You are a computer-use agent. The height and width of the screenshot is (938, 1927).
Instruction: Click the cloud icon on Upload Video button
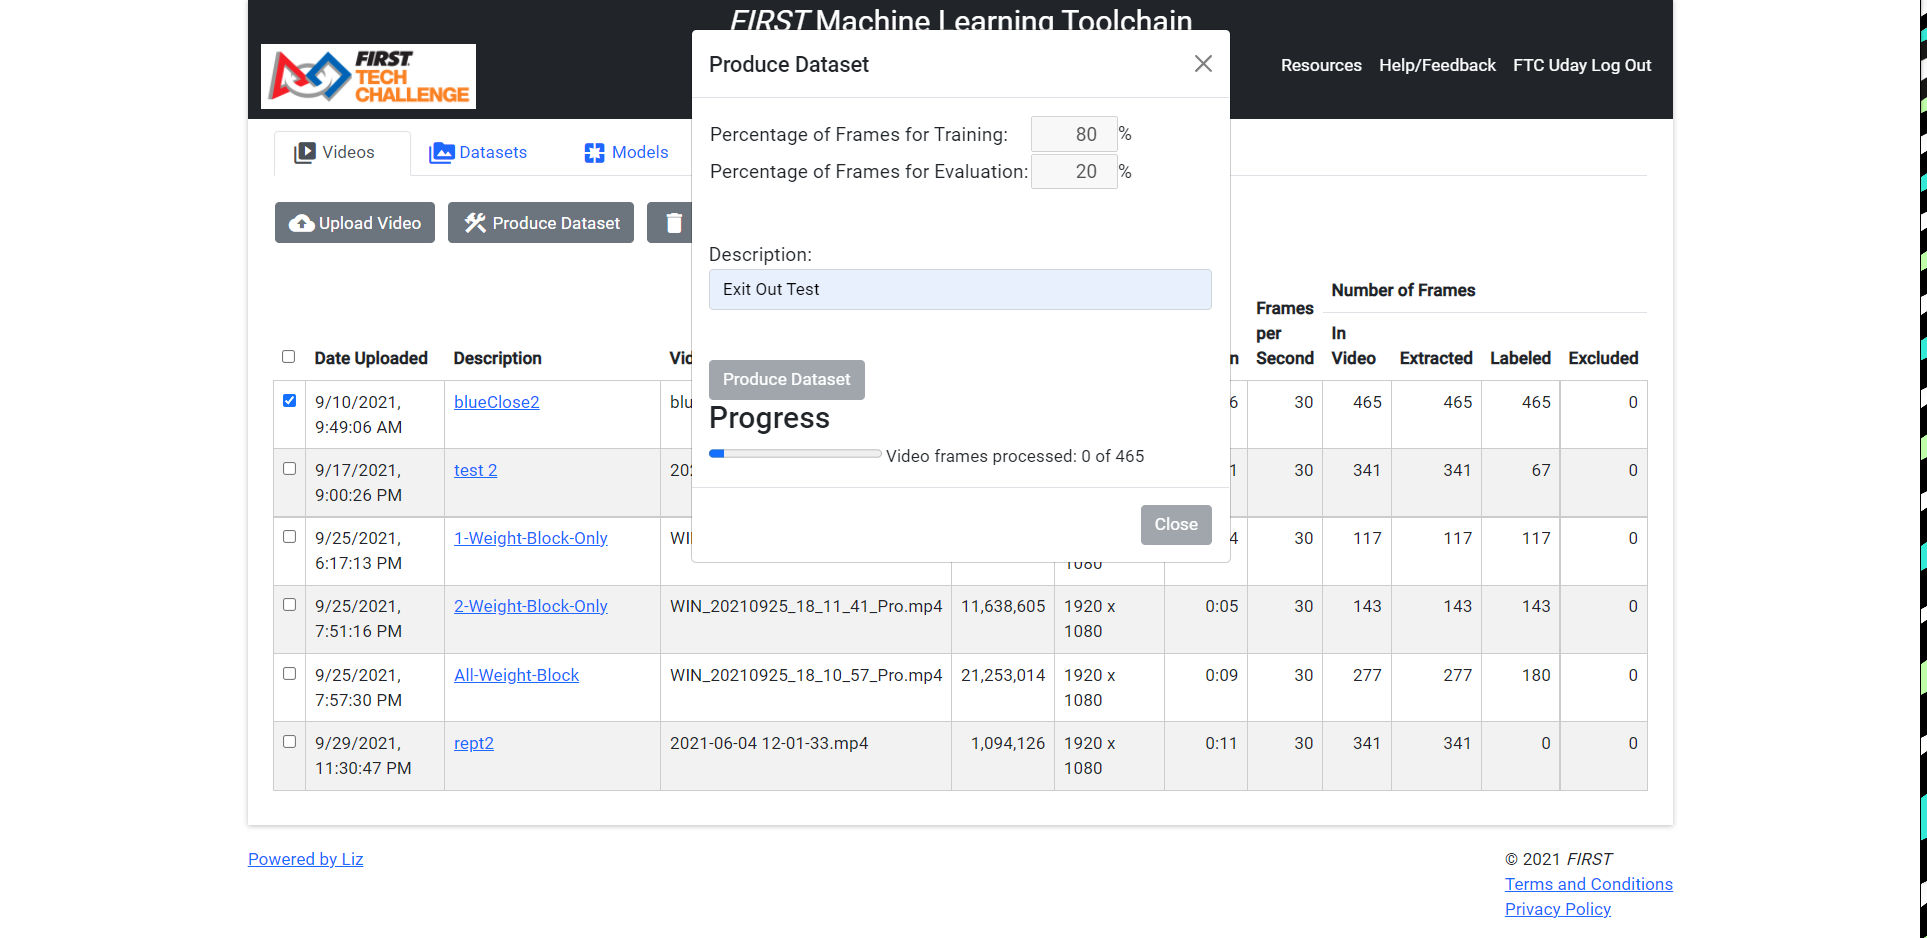[x=302, y=222]
